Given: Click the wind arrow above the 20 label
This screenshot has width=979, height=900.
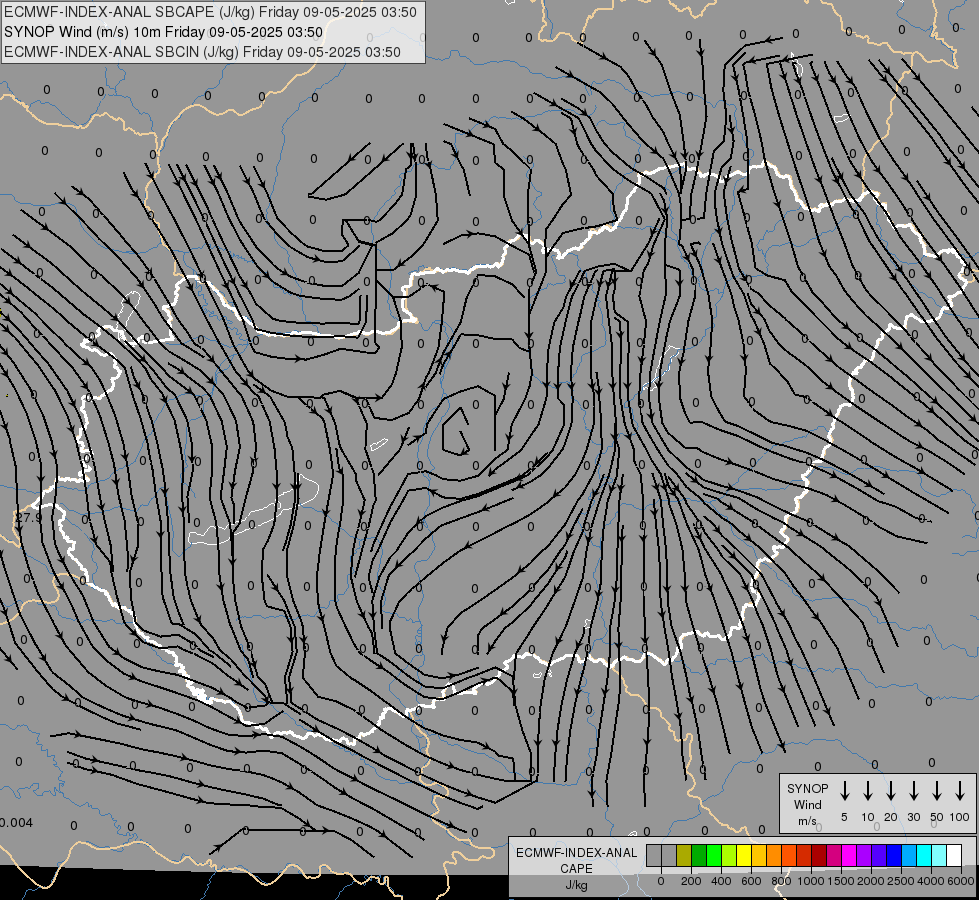Looking at the screenshot, I should (x=891, y=791).
